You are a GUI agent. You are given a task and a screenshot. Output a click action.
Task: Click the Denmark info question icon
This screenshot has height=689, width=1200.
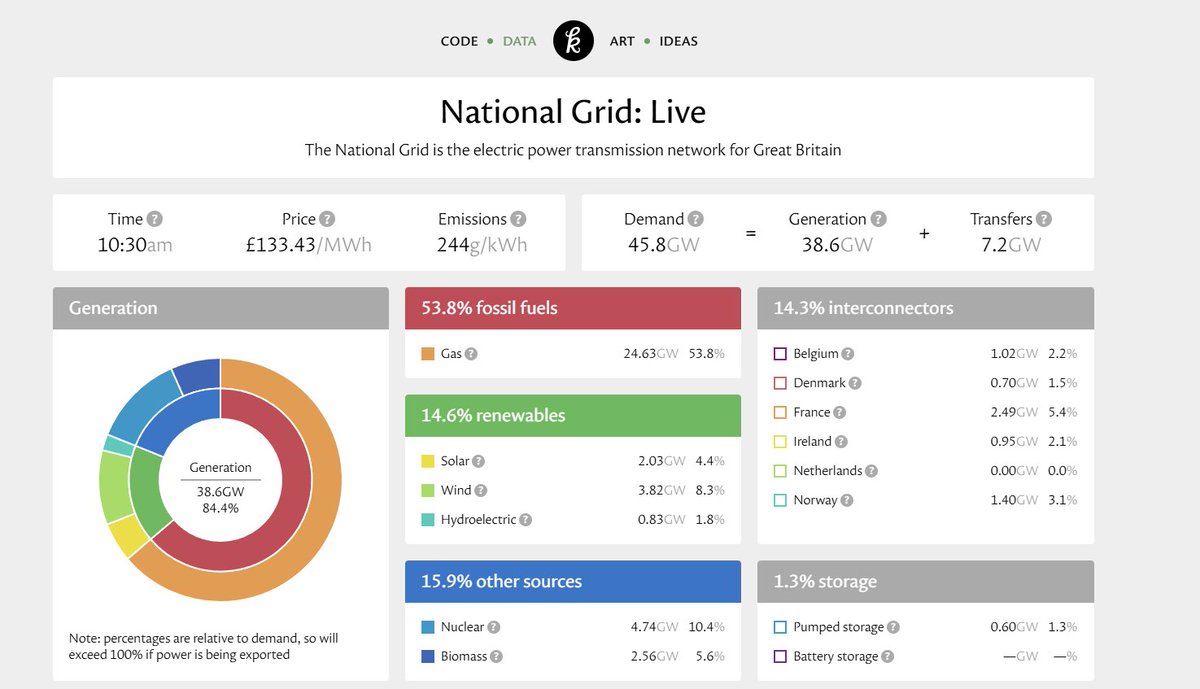coord(854,383)
